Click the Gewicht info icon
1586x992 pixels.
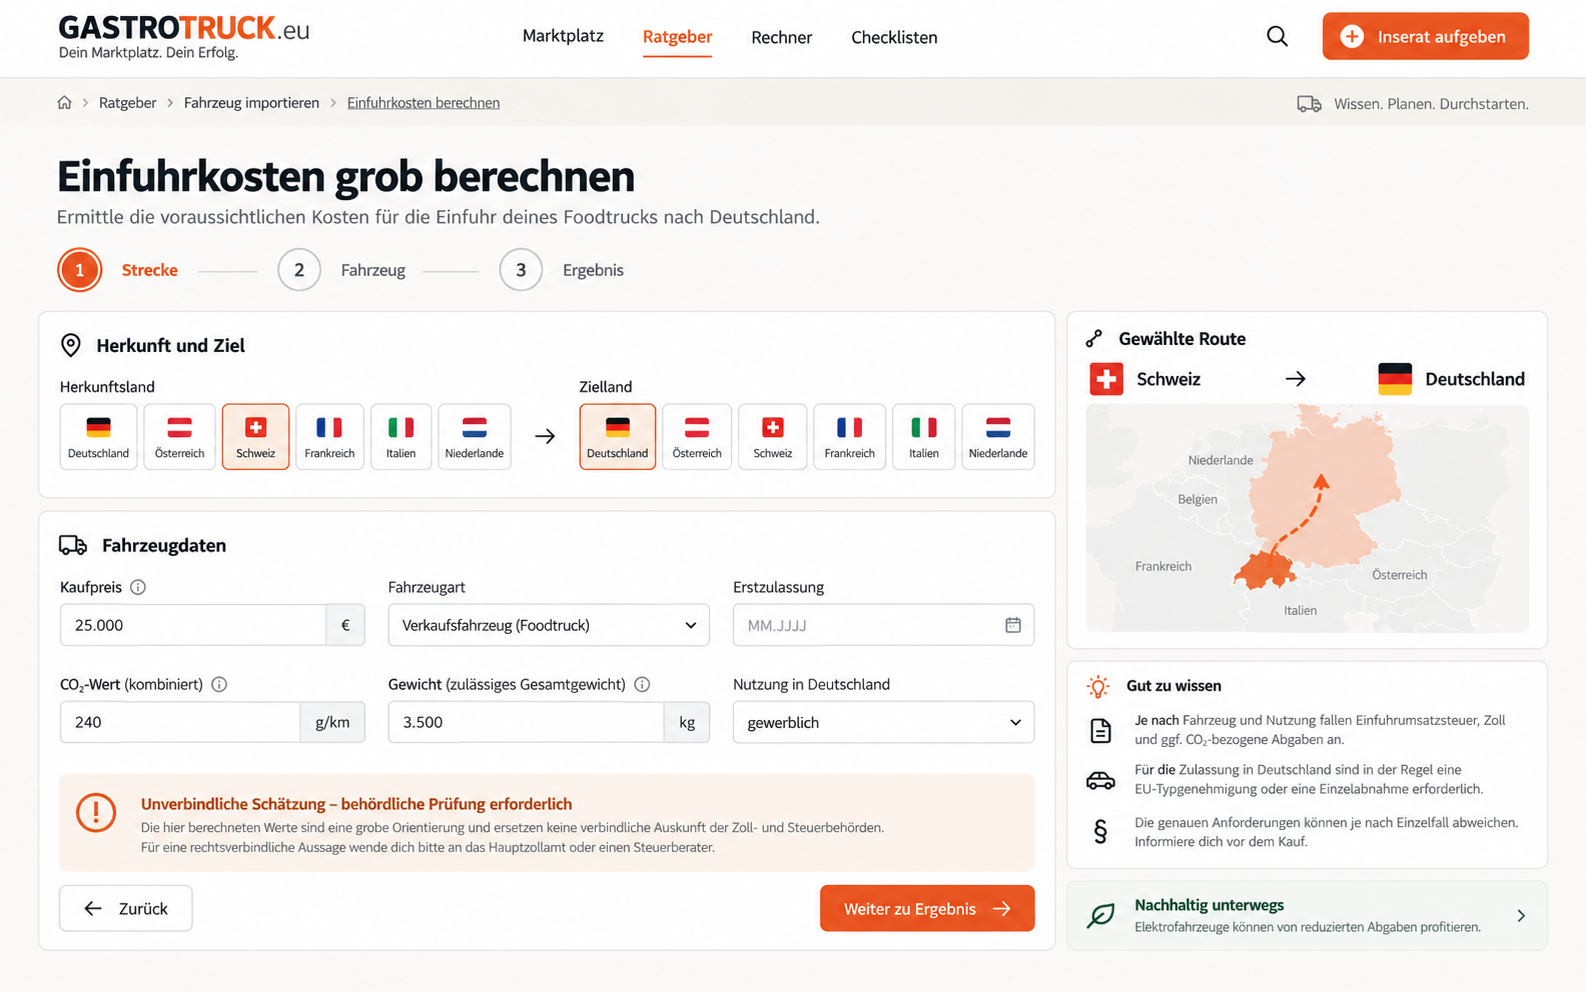click(x=642, y=684)
